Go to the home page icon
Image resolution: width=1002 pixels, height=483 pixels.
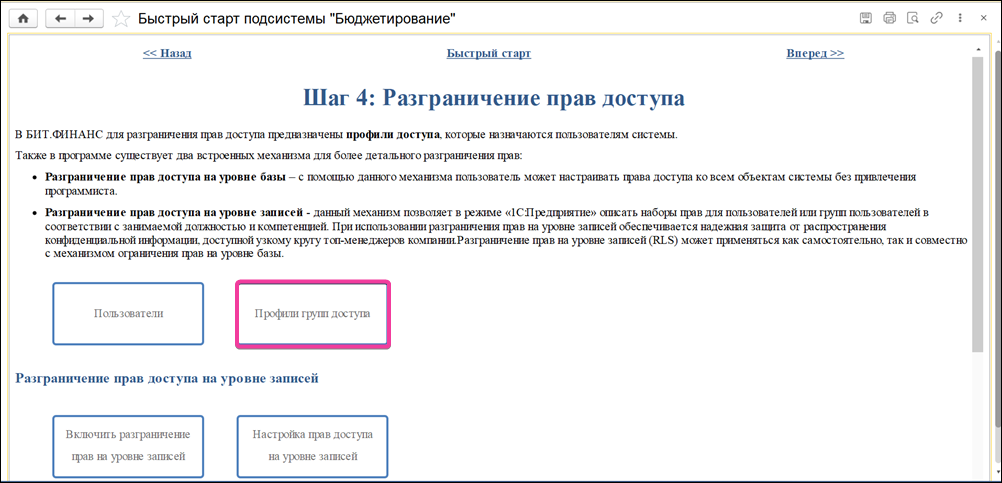tap(23, 19)
